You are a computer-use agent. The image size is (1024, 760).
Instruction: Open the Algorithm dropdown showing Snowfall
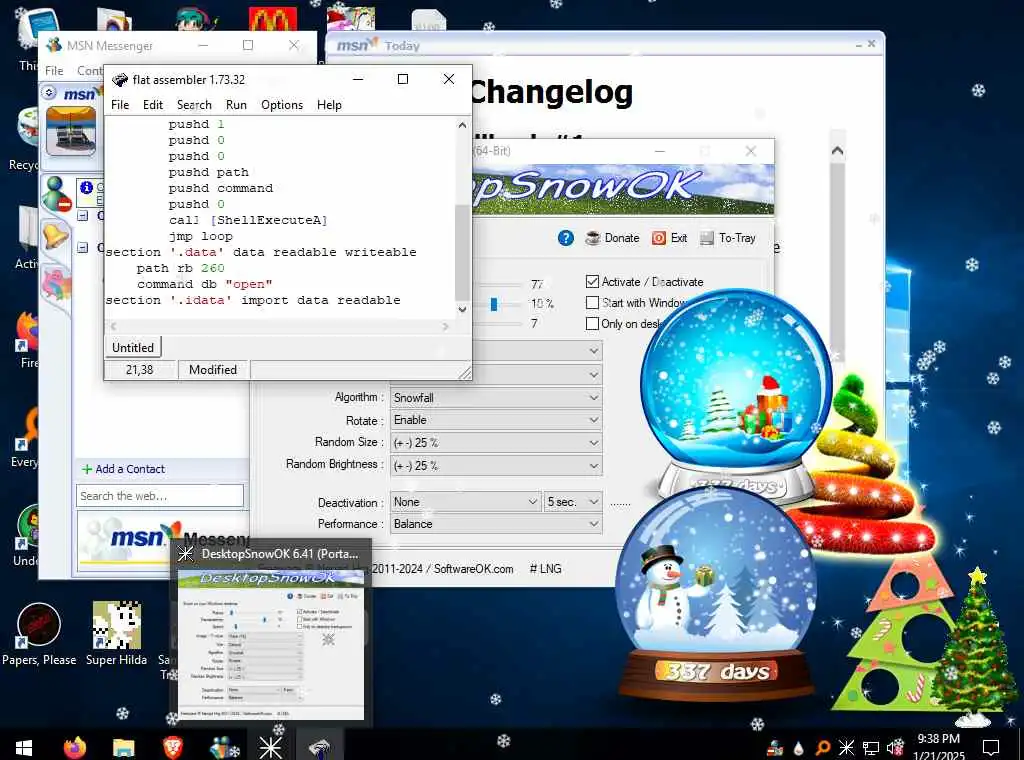pyautogui.click(x=496, y=397)
